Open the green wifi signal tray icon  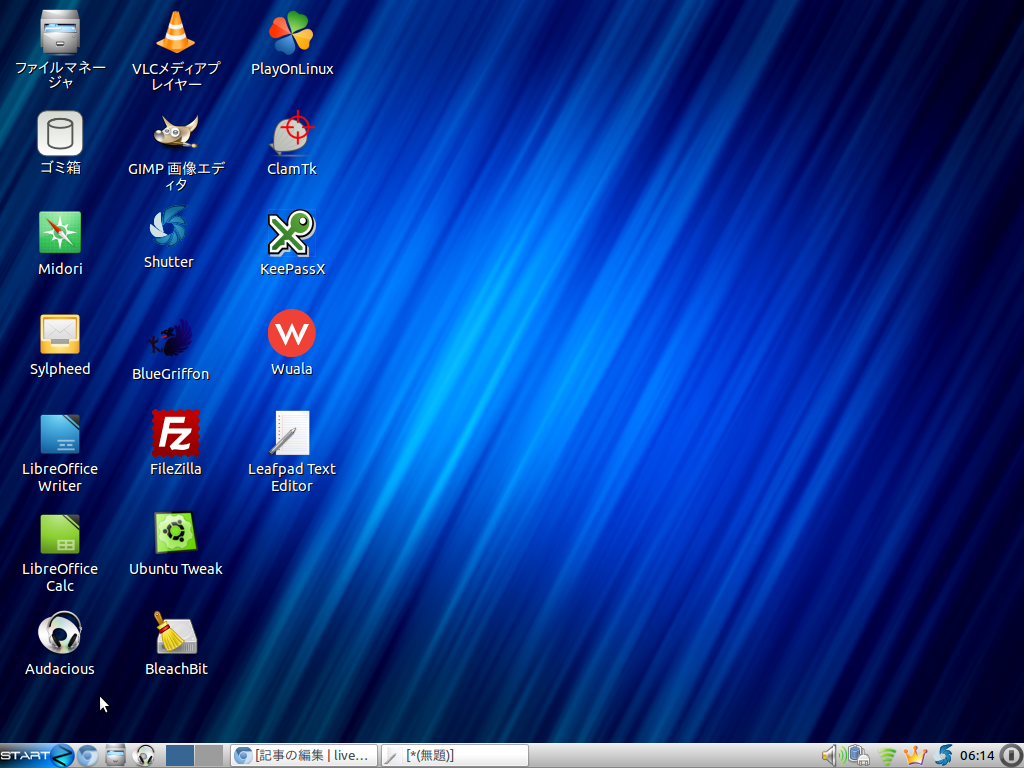[x=887, y=756]
